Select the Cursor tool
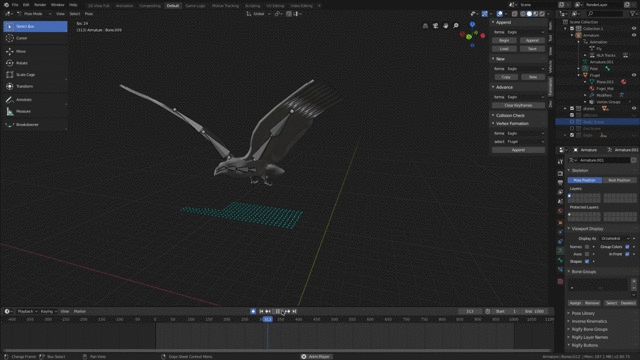 35,38
